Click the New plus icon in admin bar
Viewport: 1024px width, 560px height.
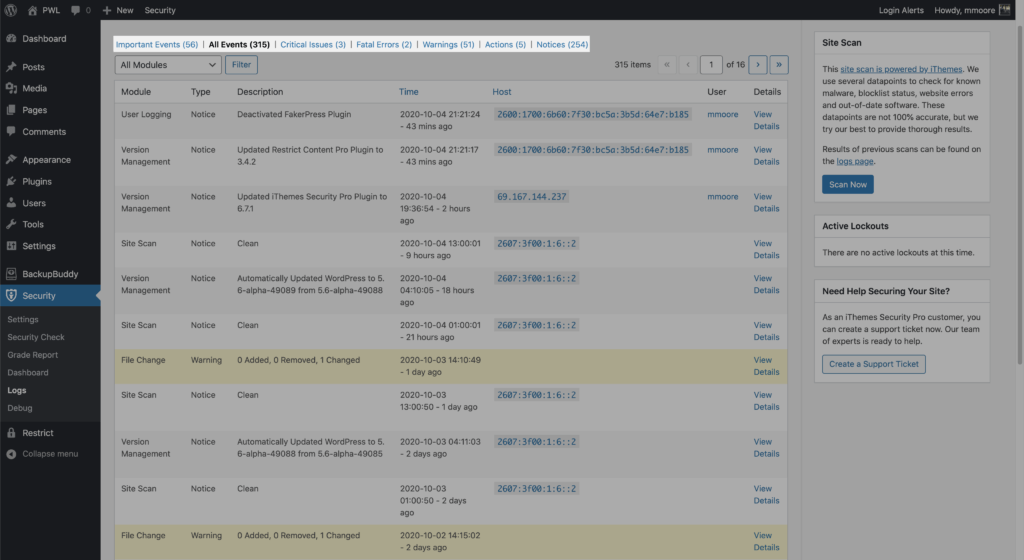(x=106, y=10)
